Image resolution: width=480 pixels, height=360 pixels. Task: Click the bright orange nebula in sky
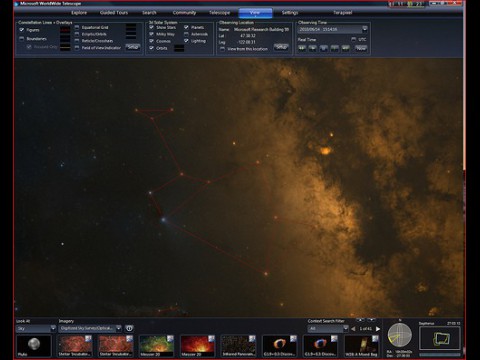coord(325,151)
